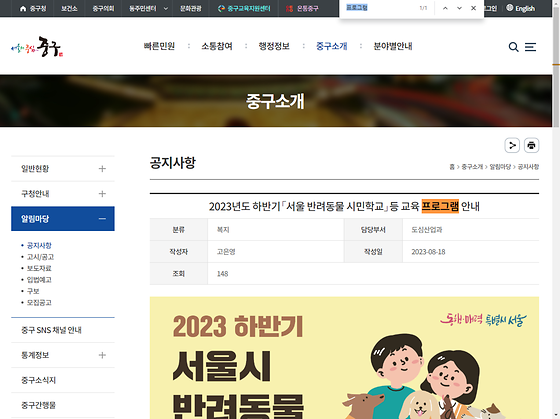
Task: Open the 중구의회 top bar link
Action: click(x=103, y=8)
